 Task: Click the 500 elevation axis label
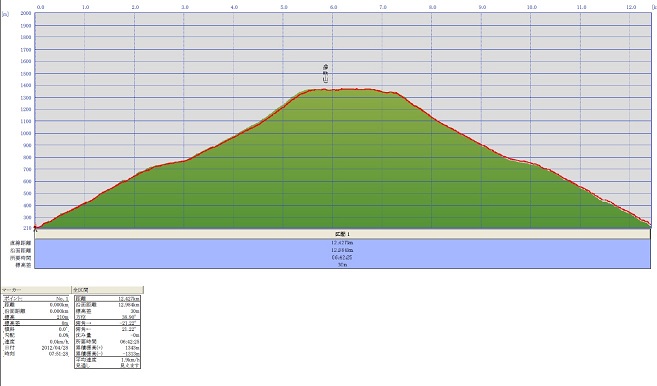pos(26,194)
